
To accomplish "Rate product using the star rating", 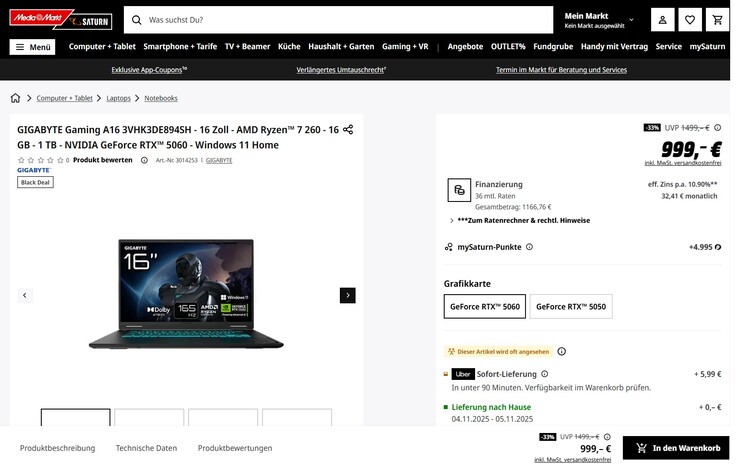I will click(41, 160).
